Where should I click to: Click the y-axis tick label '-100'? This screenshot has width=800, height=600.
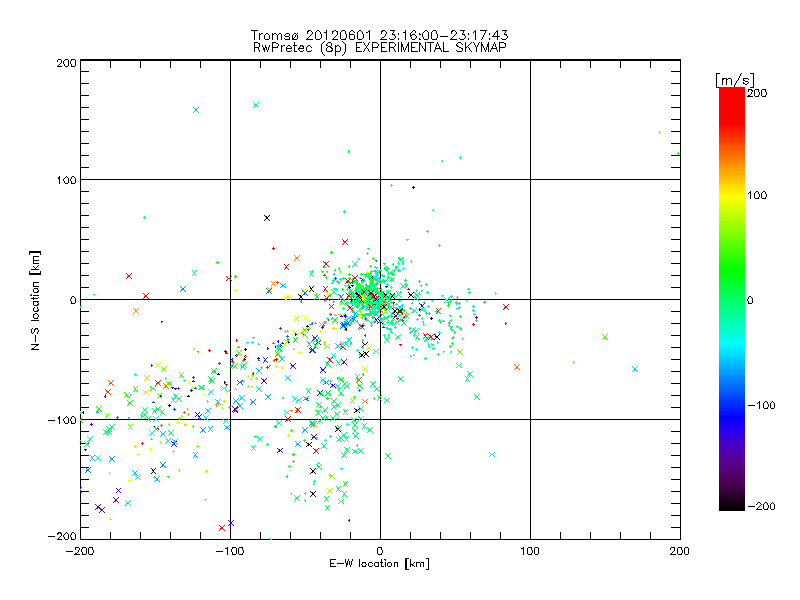point(62,420)
